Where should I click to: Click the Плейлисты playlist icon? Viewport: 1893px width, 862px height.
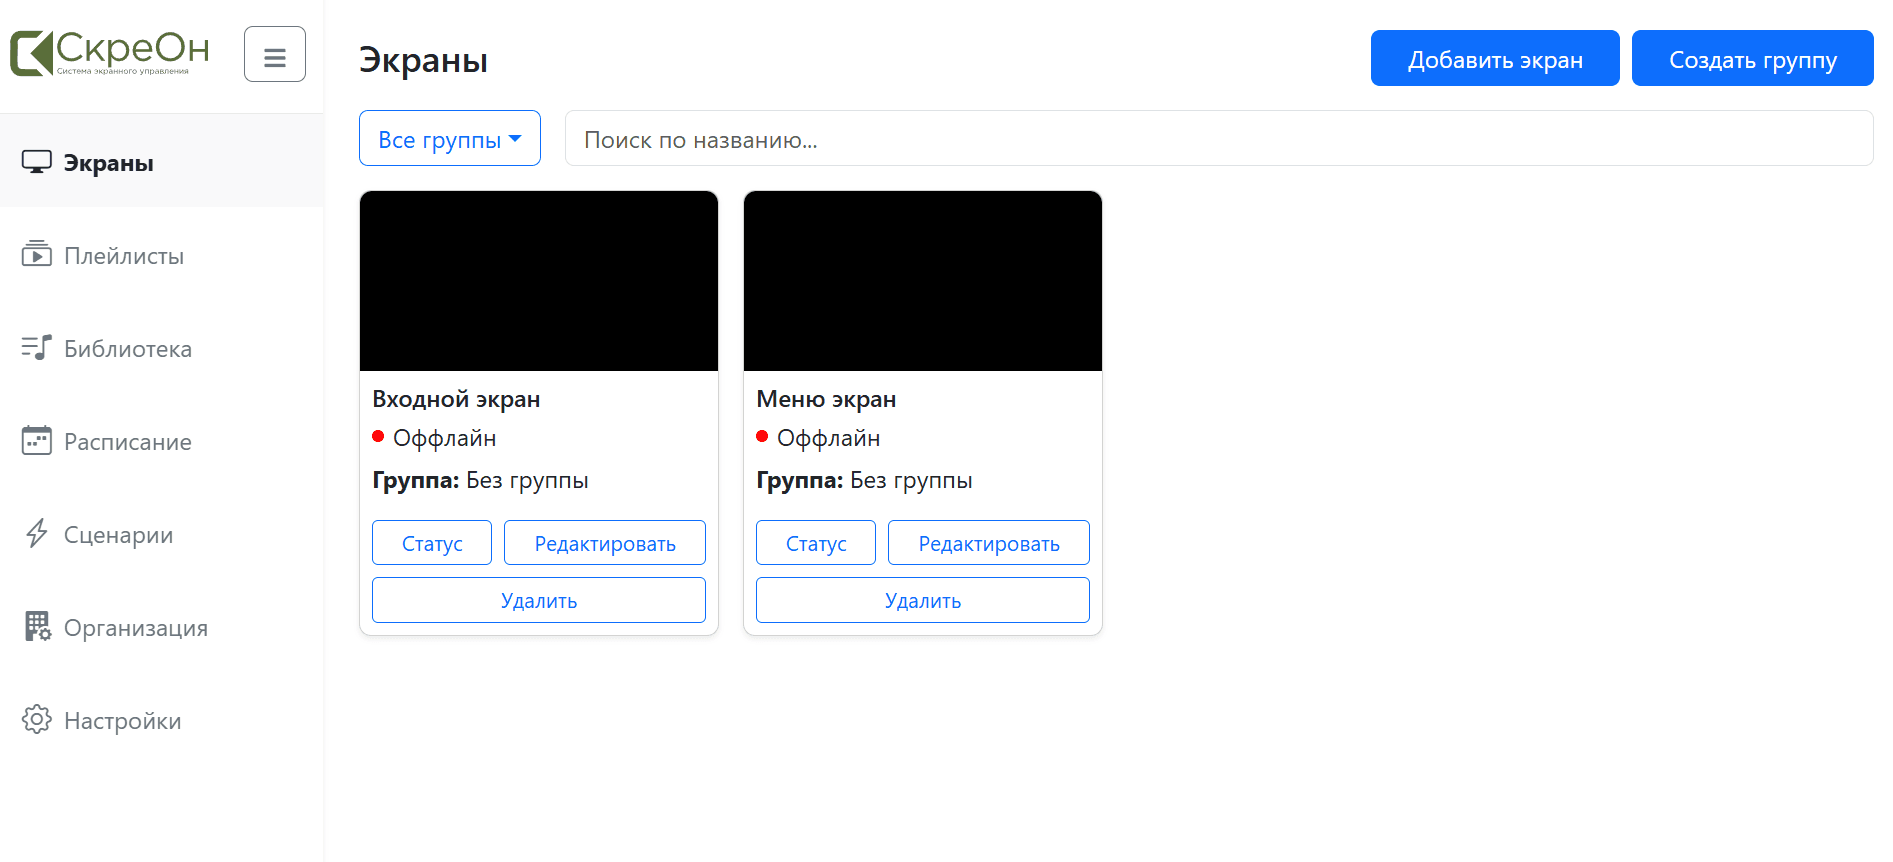37,254
